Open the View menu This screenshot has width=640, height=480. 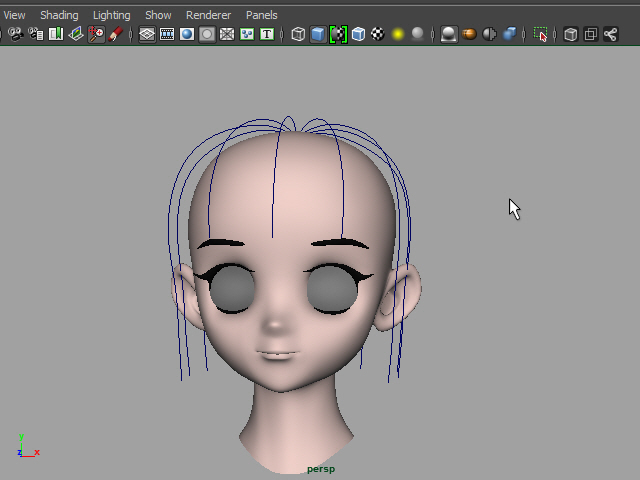pyautogui.click(x=15, y=15)
